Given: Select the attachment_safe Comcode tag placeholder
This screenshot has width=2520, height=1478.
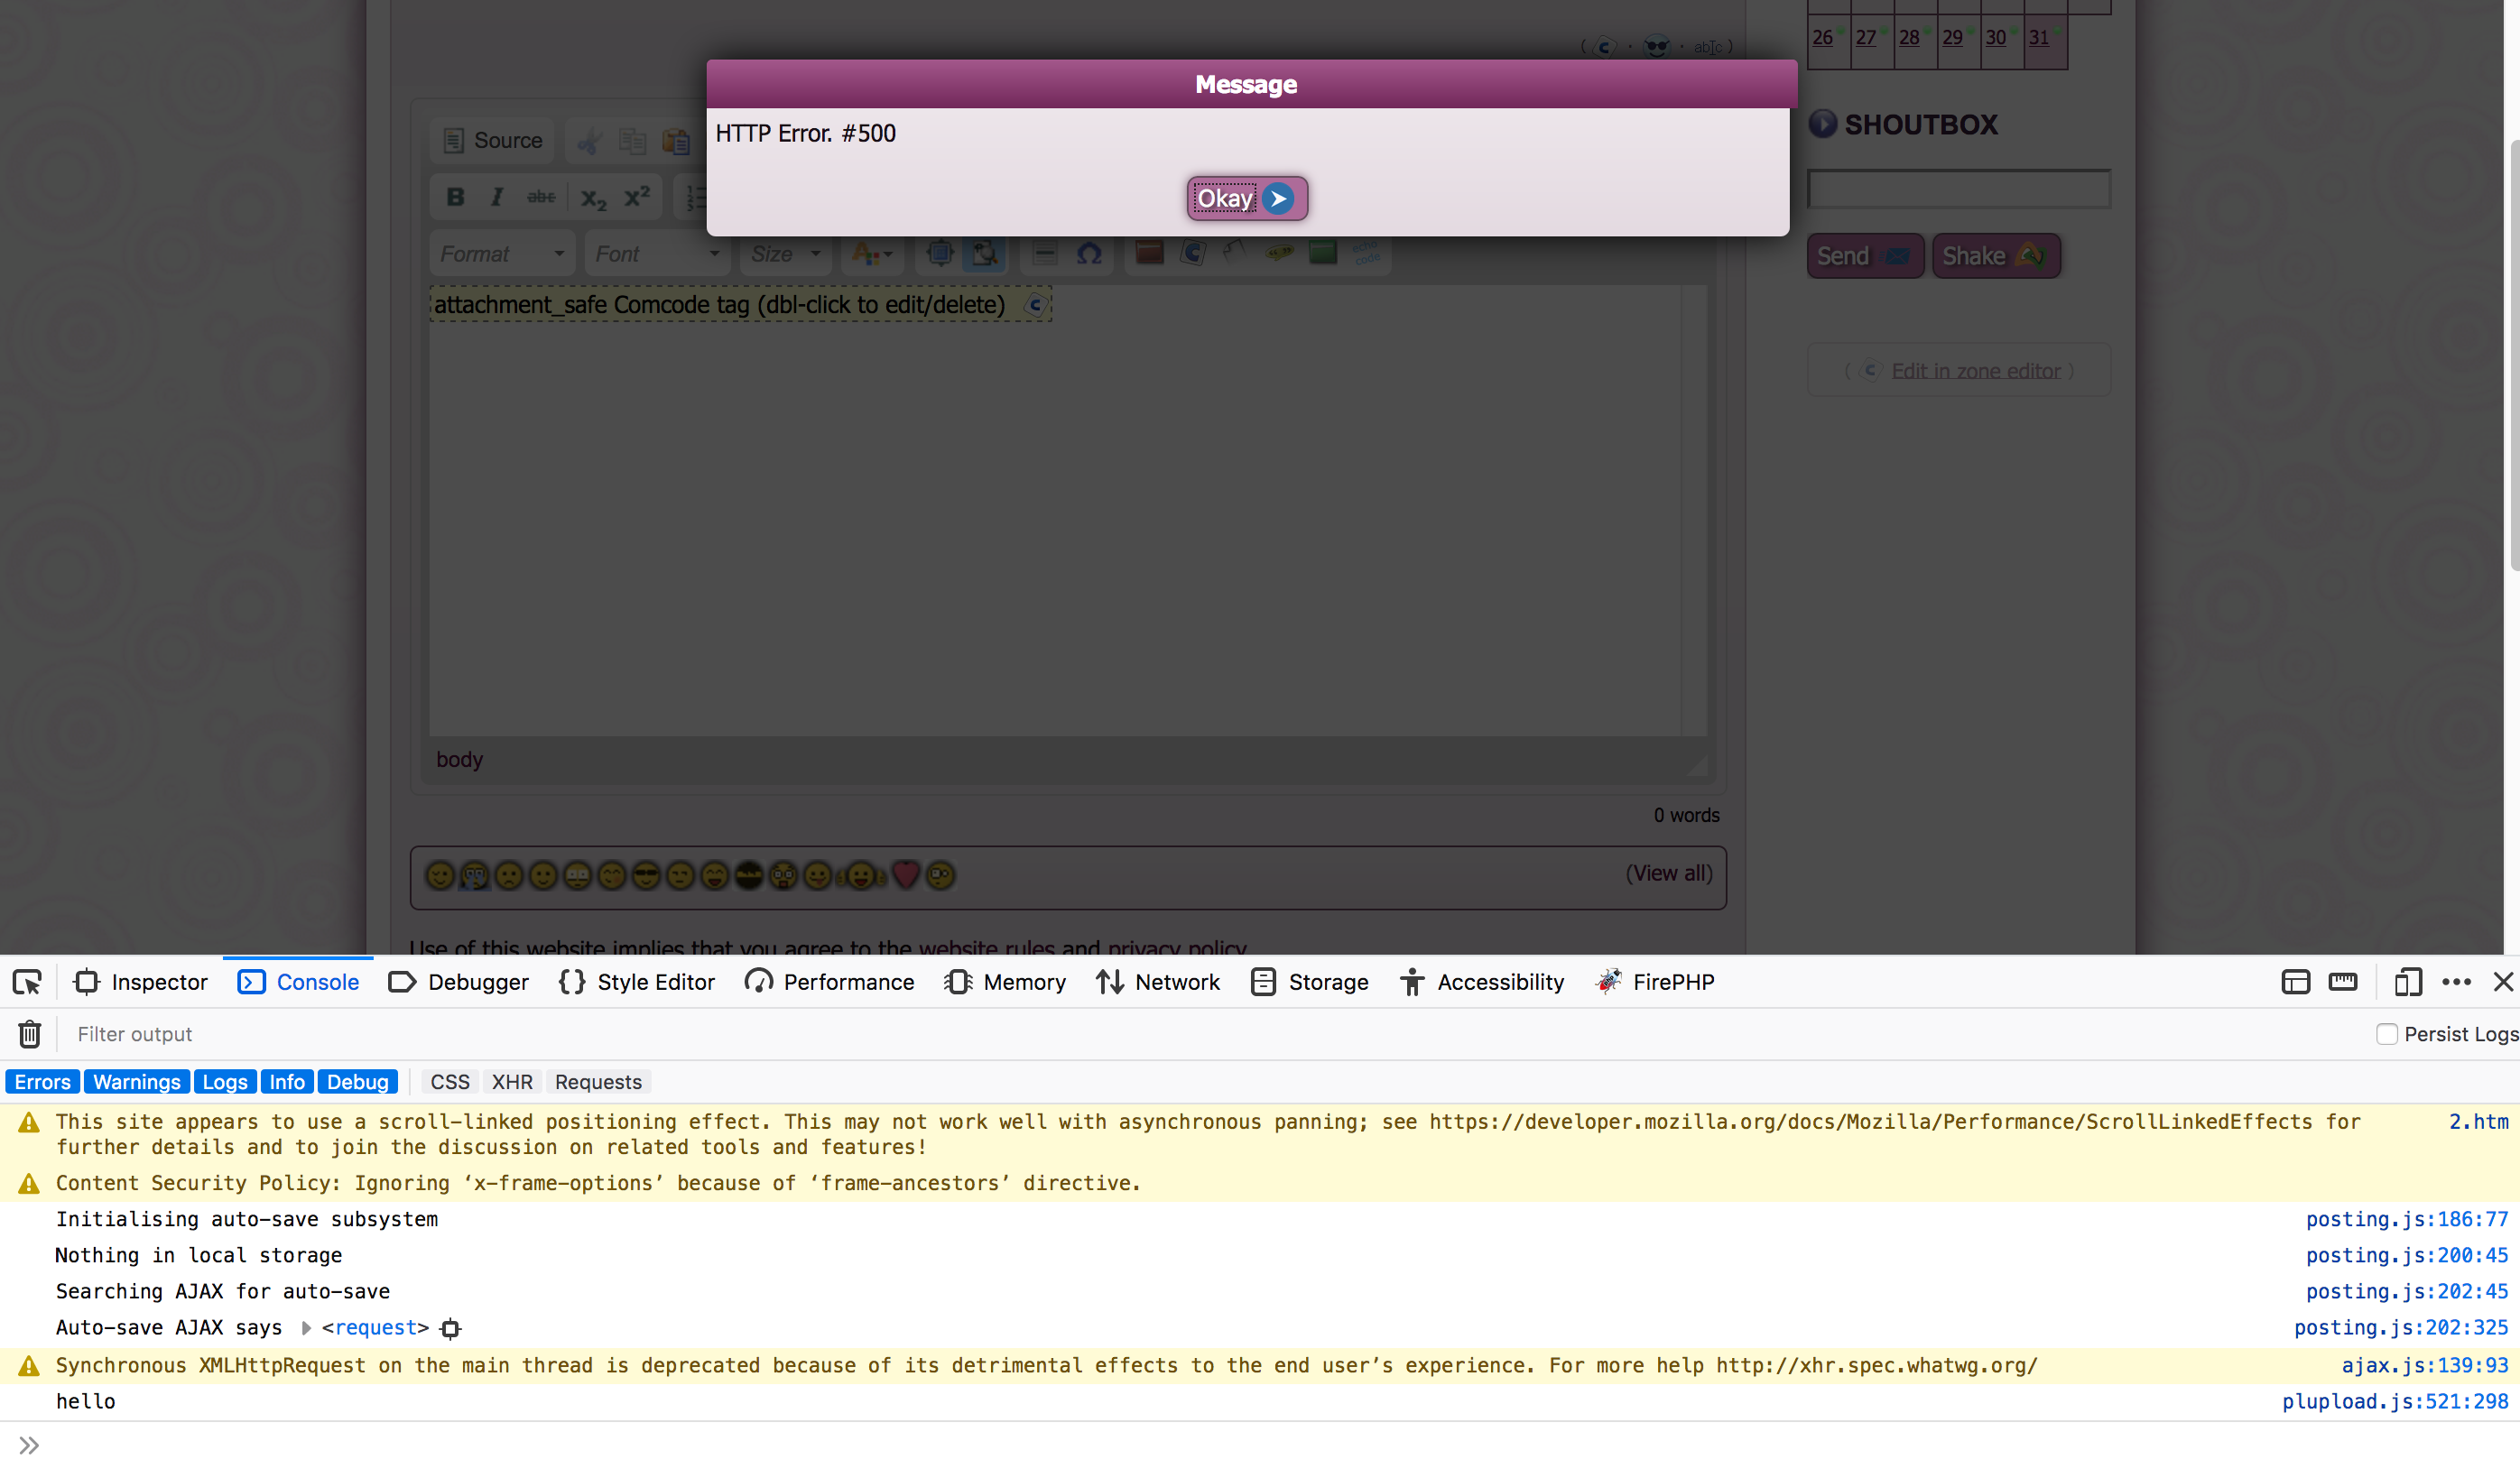Looking at the screenshot, I should click(x=740, y=304).
